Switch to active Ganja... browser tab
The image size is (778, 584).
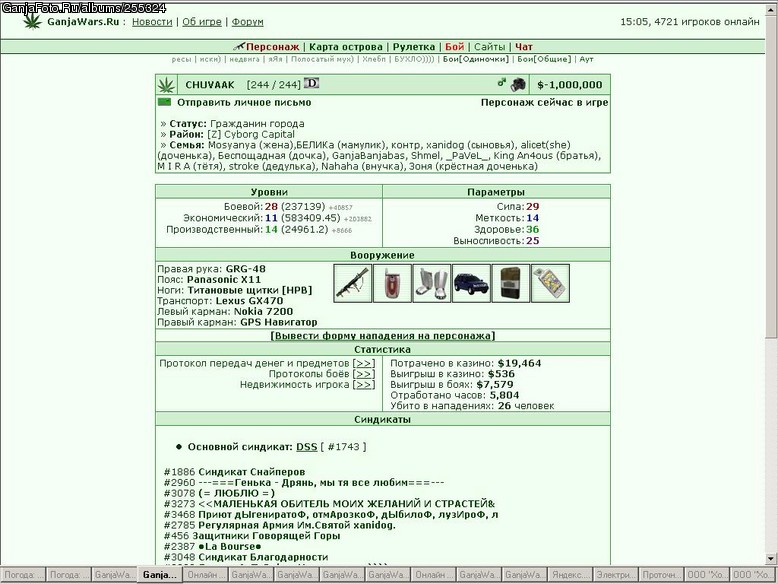point(159,575)
